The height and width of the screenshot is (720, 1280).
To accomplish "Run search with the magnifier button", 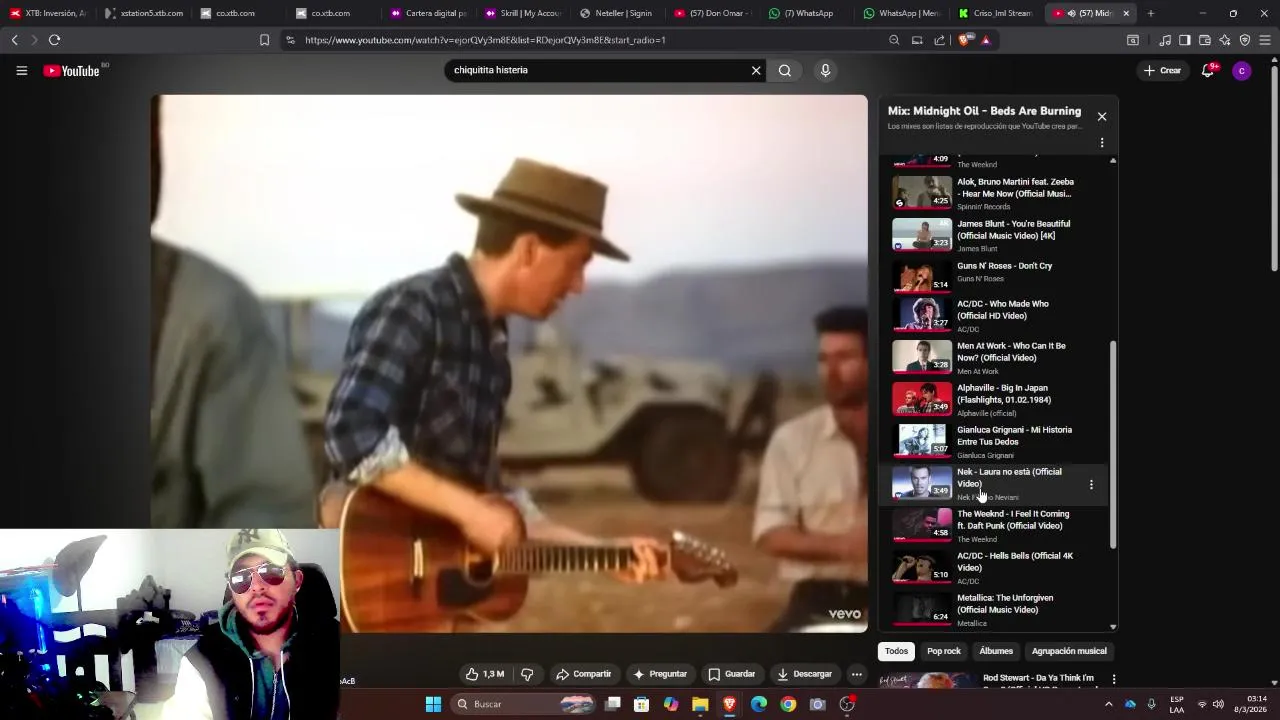I will (785, 70).
